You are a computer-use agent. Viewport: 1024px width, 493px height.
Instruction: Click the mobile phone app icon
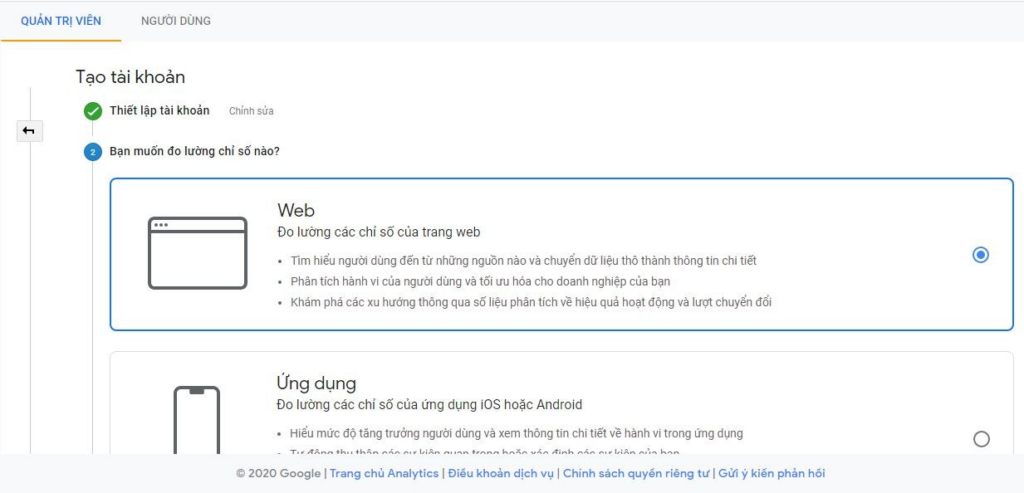pyautogui.click(x=197, y=420)
